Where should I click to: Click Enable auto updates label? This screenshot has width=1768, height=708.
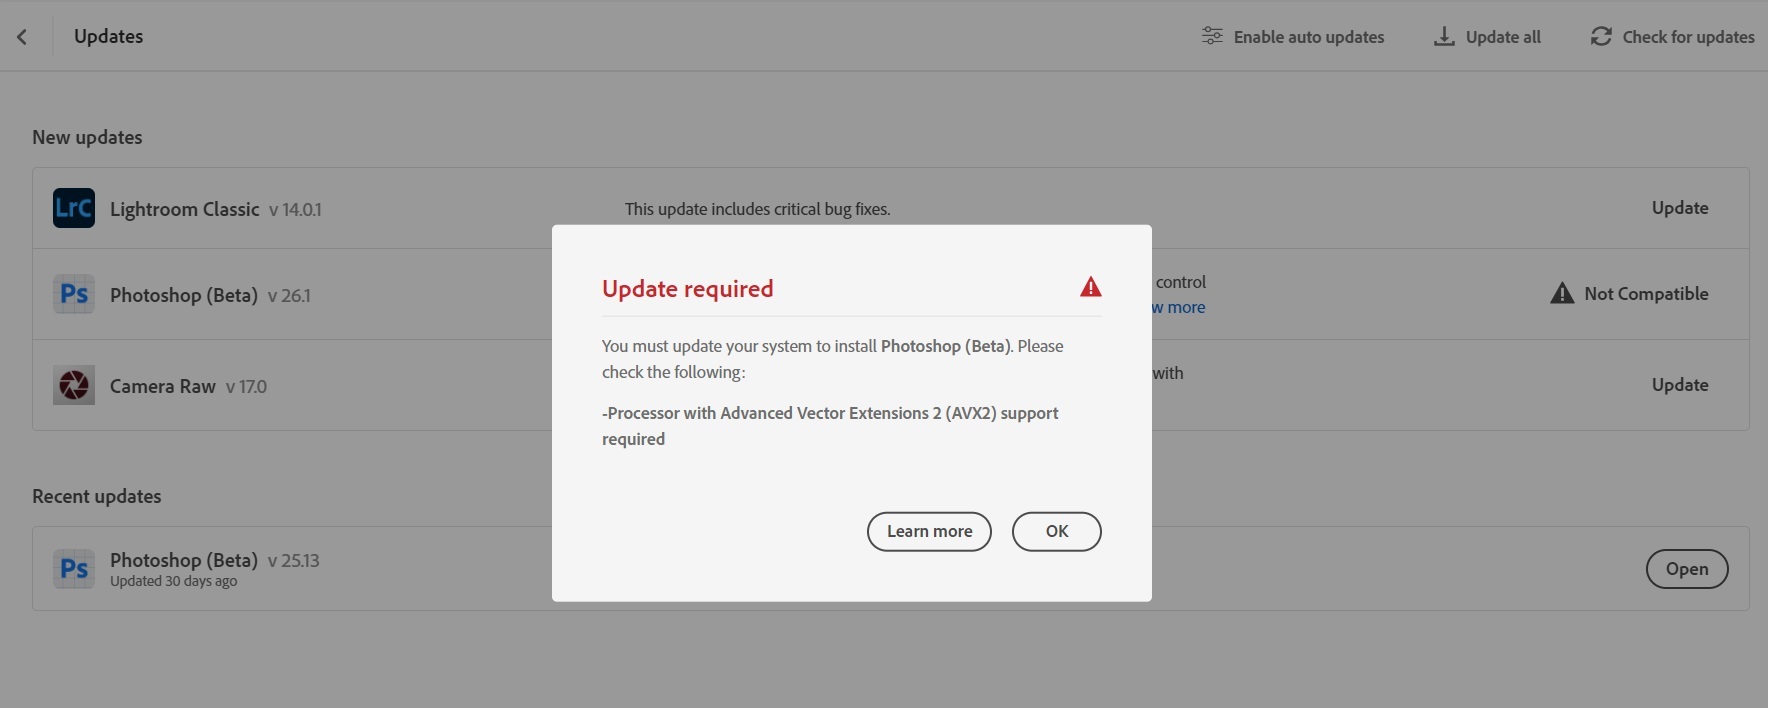pyautogui.click(x=1309, y=37)
